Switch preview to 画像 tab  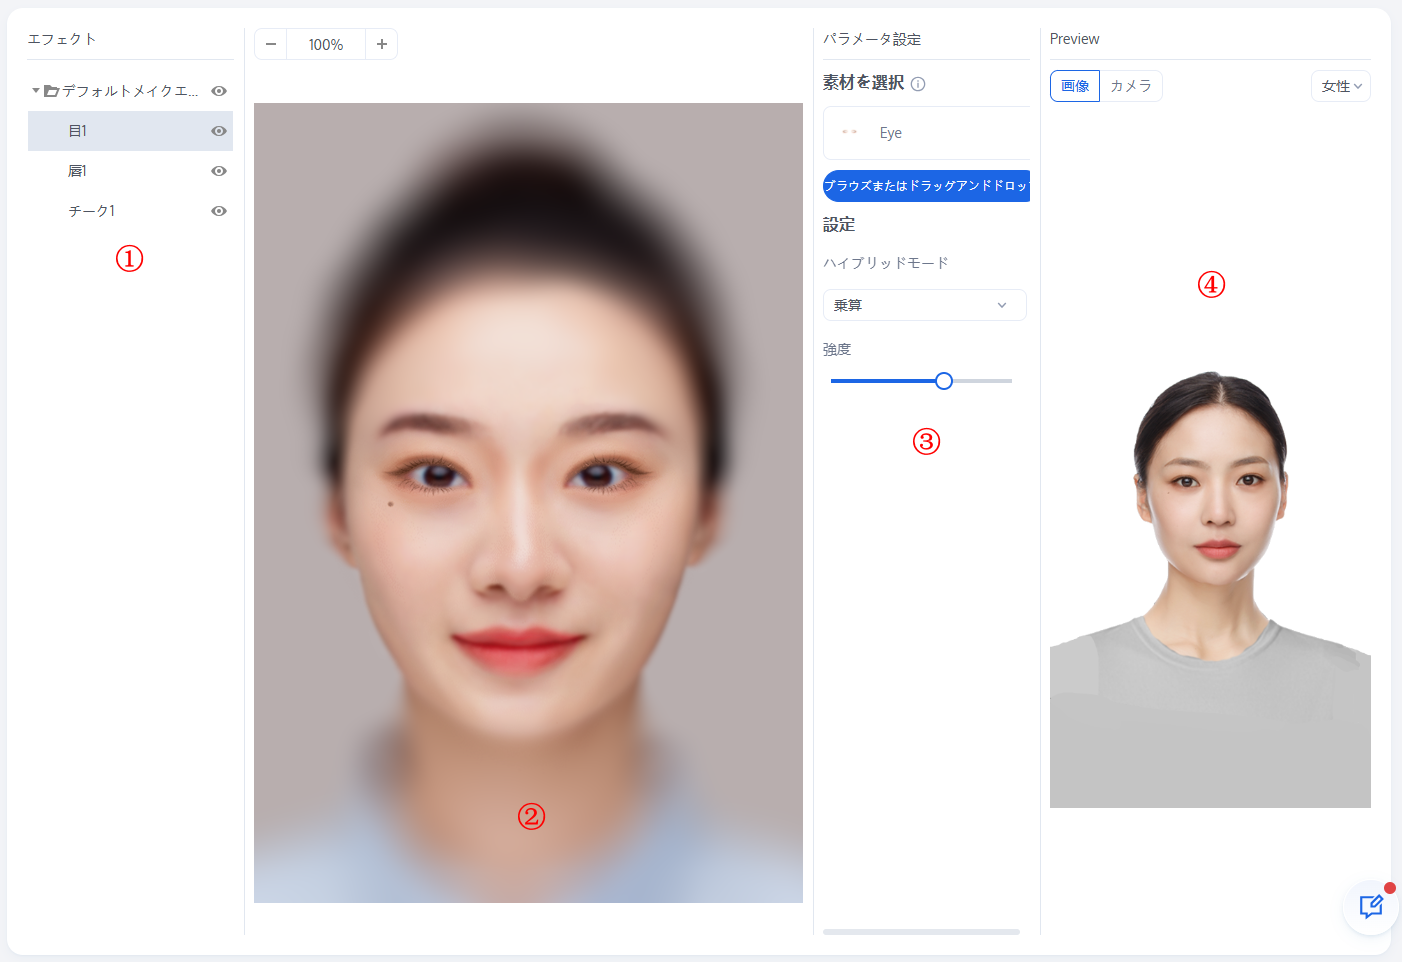[x=1075, y=86]
